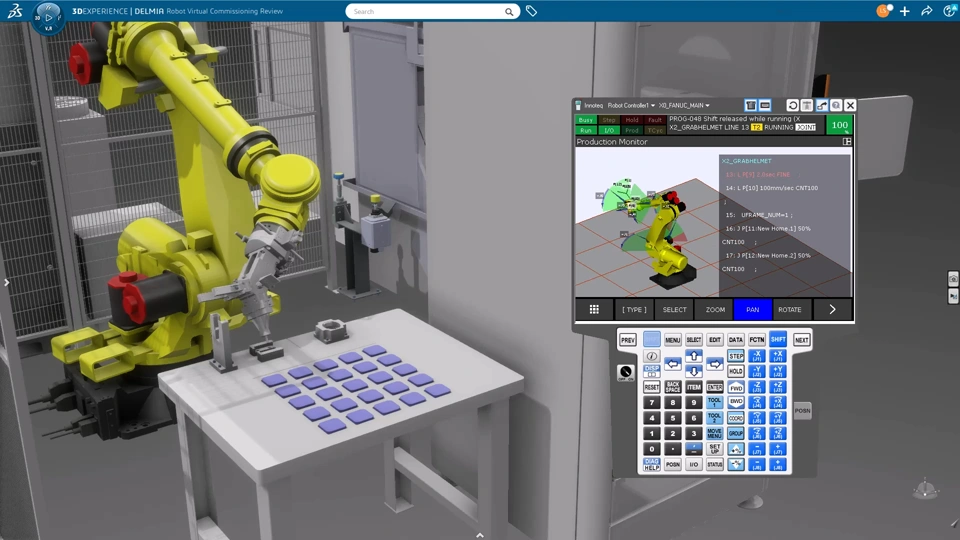Viewport: 960px width, 540px height.
Task: Click the Fault status indicator
Action: tap(655, 120)
